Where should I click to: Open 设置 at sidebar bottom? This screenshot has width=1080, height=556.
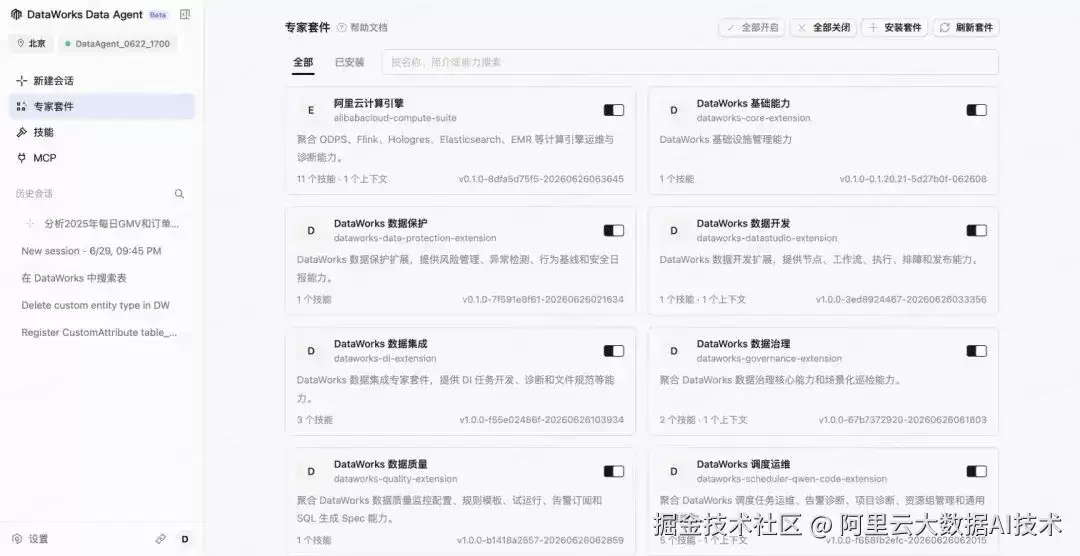pyautogui.click(x=31, y=539)
